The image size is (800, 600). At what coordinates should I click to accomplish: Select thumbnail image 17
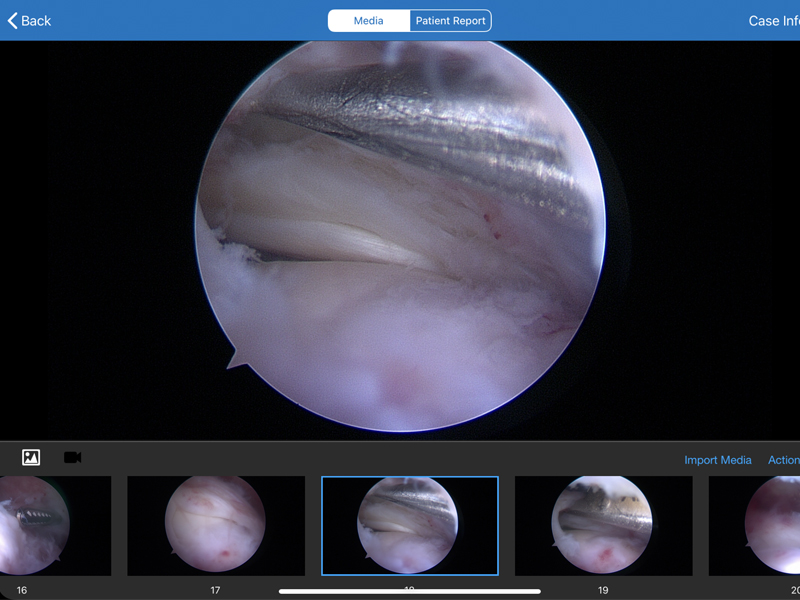point(216,526)
